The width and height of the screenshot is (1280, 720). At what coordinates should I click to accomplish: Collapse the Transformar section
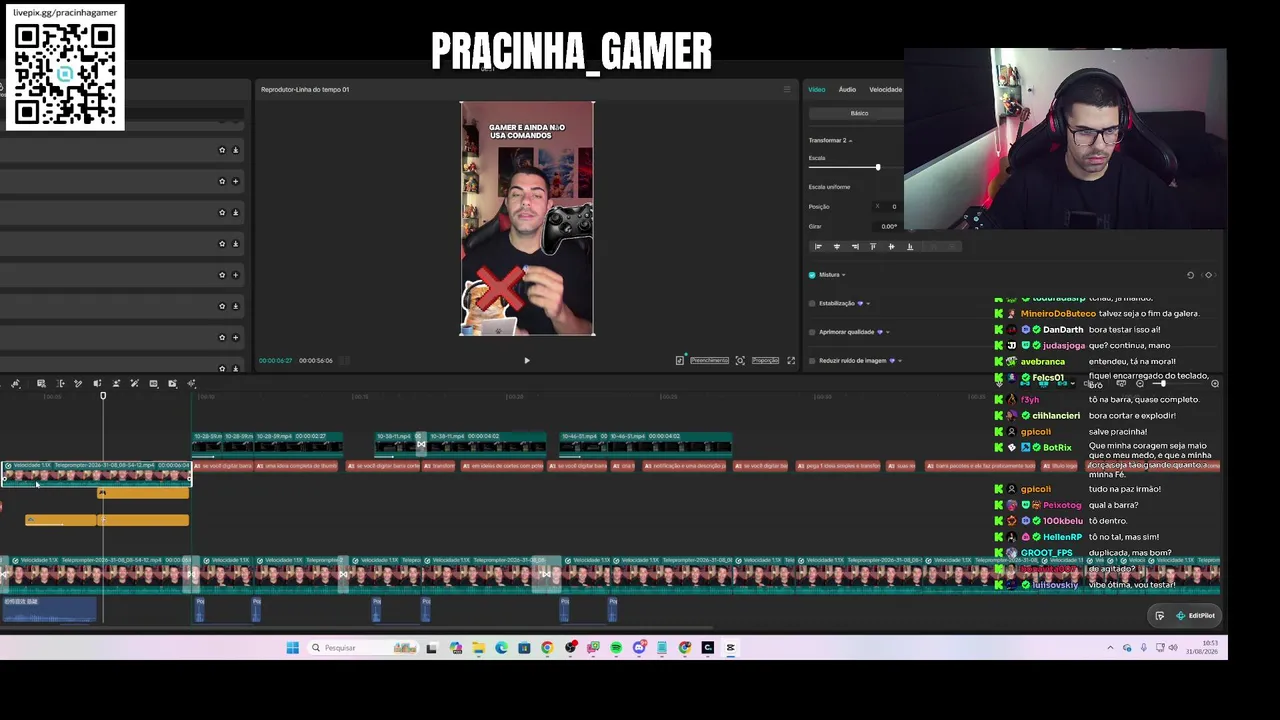tap(850, 140)
